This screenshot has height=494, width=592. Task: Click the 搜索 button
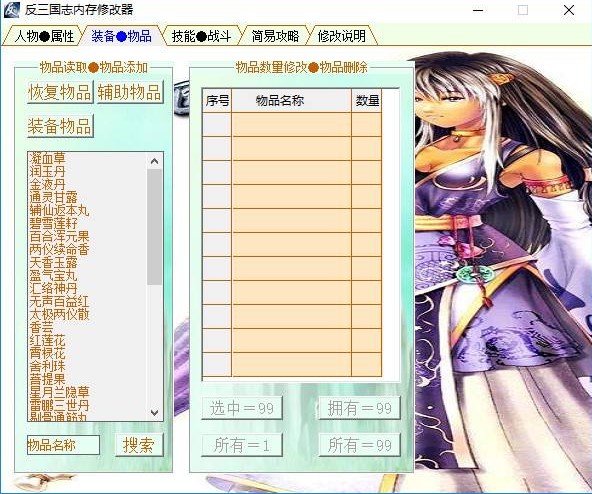click(x=139, y=445)
